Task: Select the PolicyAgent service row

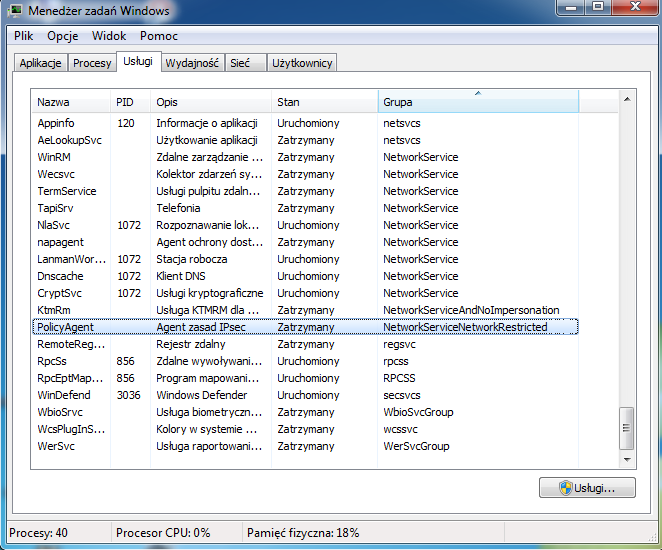Action: [x=305, y=327]
